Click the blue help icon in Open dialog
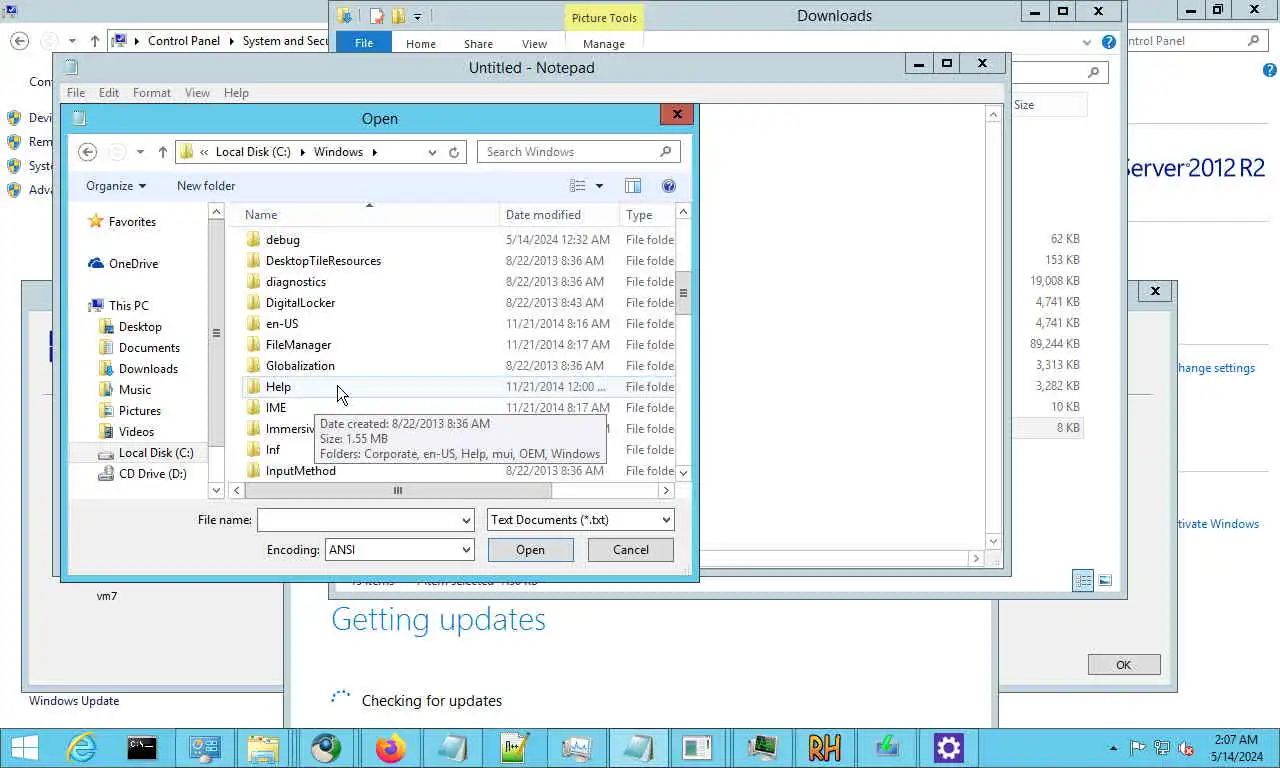 [x=669, y=186]
